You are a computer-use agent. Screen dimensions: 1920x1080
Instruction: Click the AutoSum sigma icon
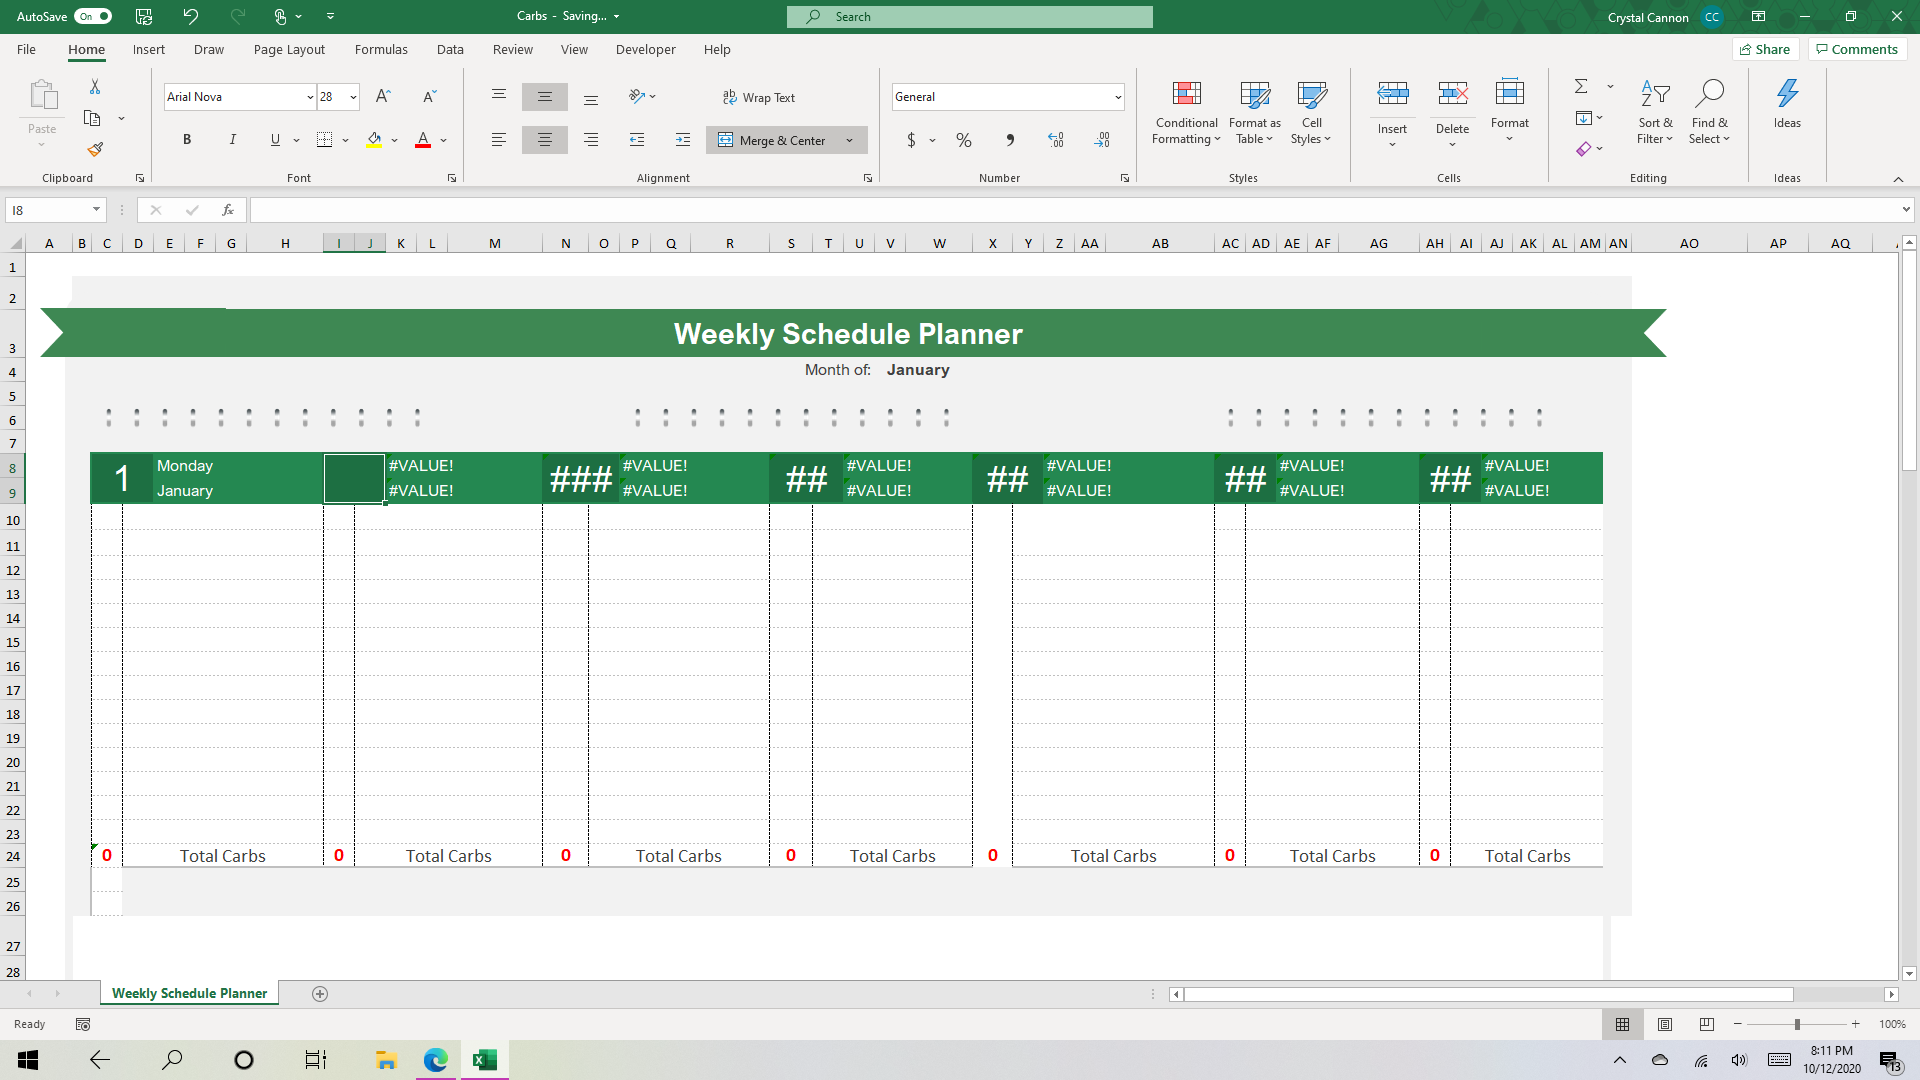(1581, 87)
